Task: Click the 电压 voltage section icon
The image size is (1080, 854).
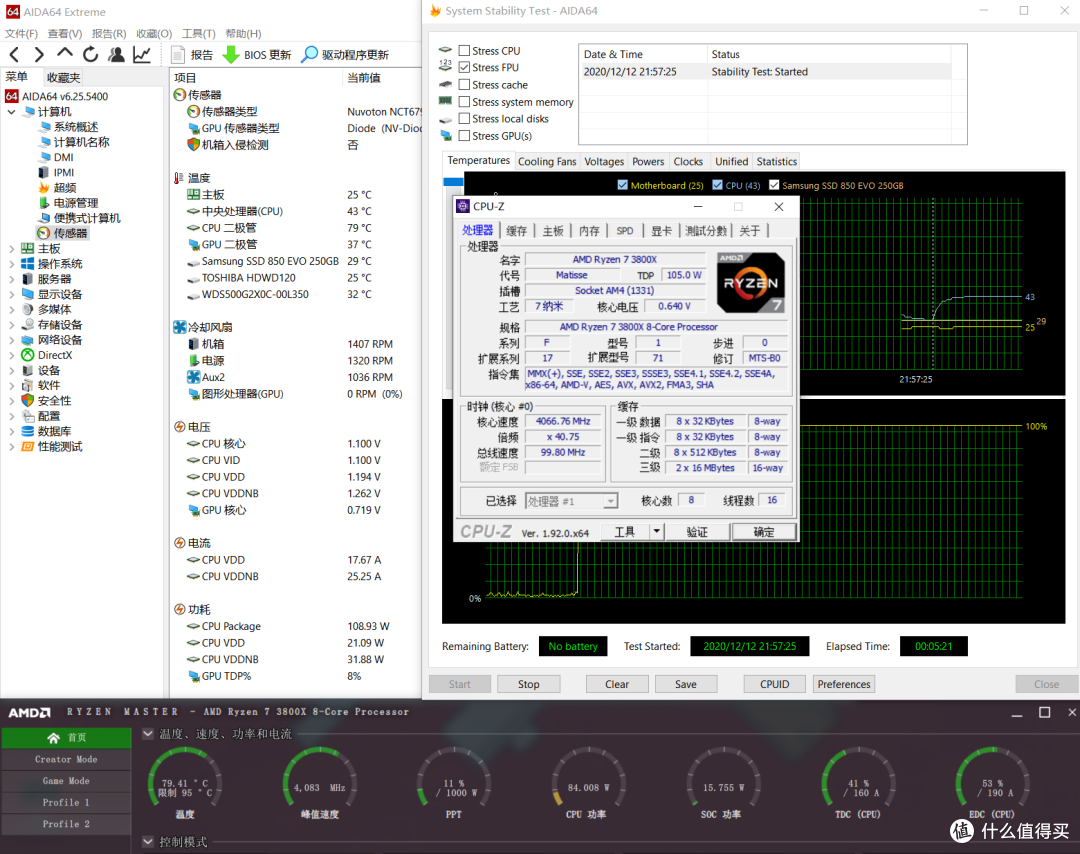Action: pyautogui.click(x=180, y=427)
